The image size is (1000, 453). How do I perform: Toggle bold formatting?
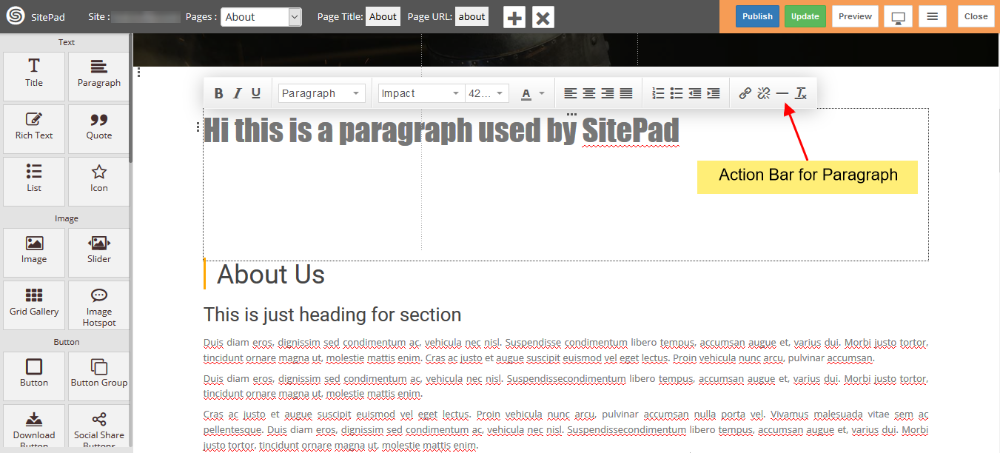(219, 93)
